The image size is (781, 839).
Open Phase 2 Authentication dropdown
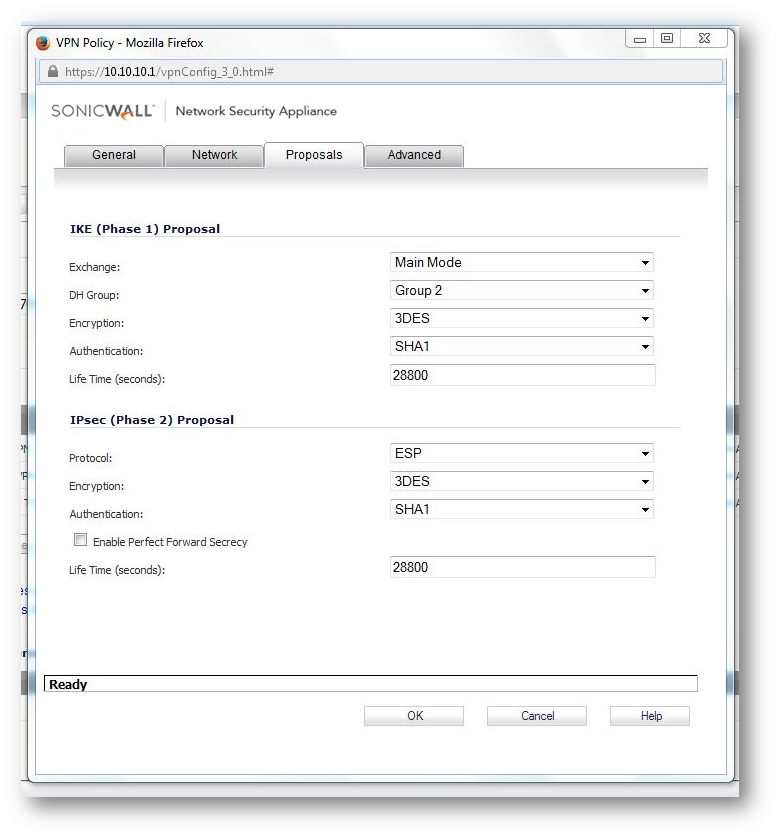tap(521, 510)
